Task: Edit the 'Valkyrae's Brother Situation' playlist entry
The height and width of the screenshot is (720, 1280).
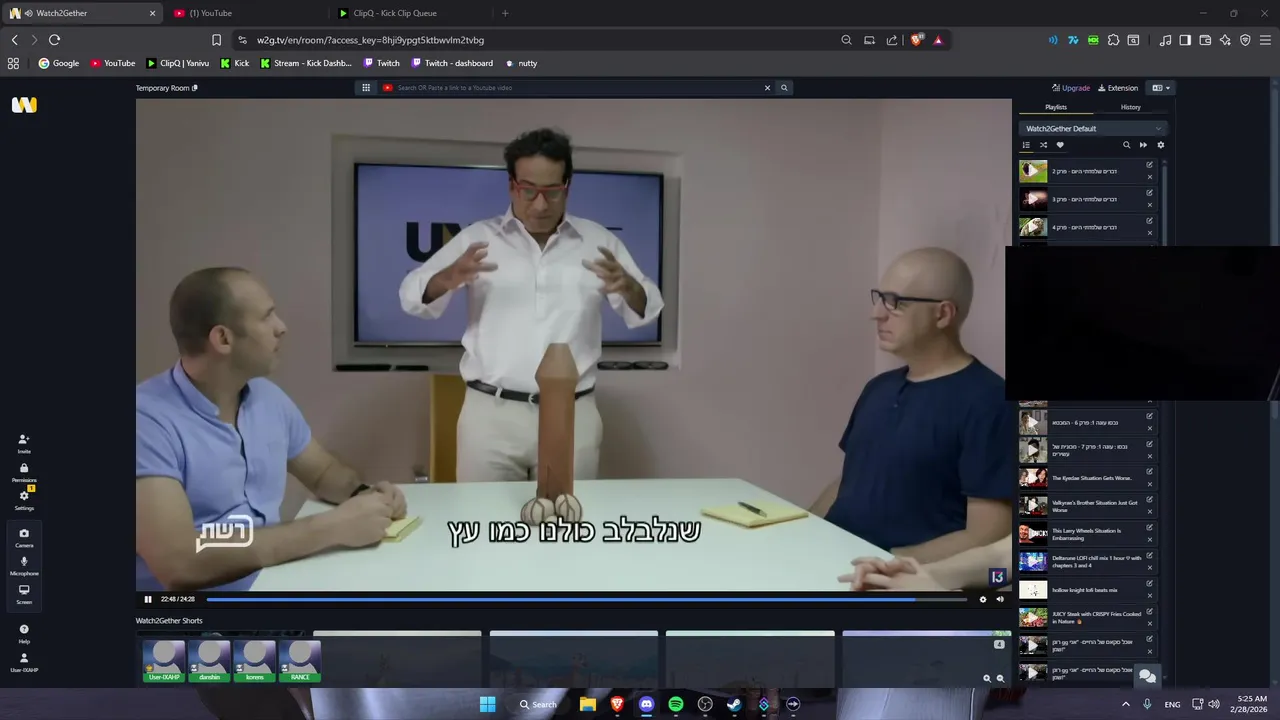Action: (1149, 500)
